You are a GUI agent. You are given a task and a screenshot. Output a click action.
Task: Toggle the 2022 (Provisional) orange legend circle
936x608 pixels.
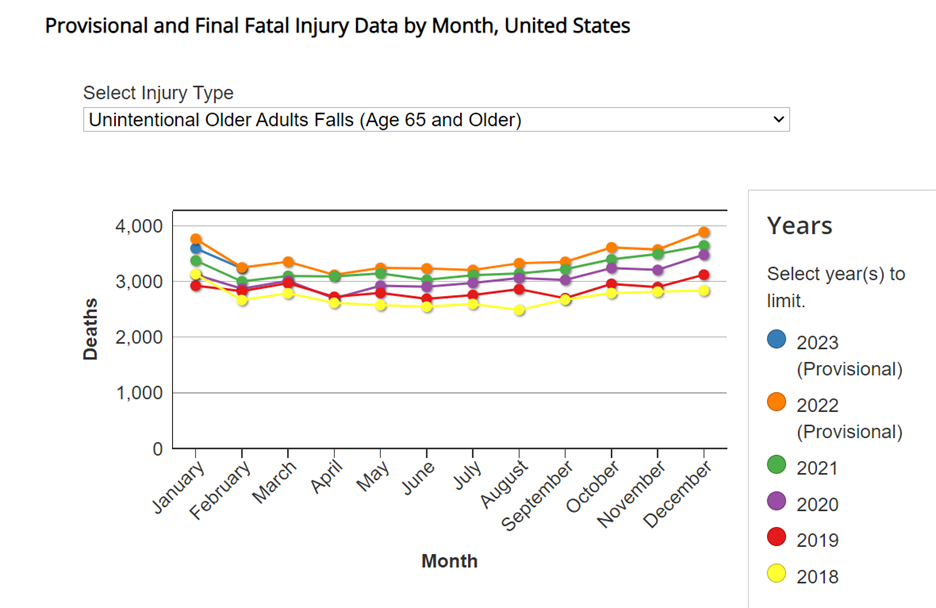pyautogui.click(x=777, y=402)
